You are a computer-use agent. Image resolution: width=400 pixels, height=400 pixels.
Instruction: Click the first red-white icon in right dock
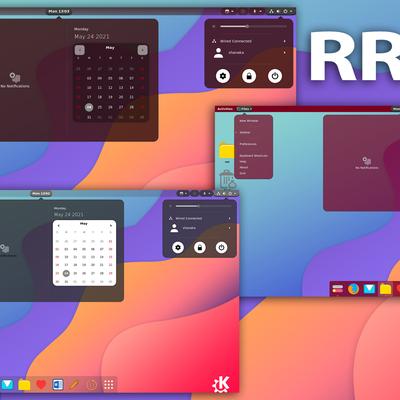(x=338, y=289)
